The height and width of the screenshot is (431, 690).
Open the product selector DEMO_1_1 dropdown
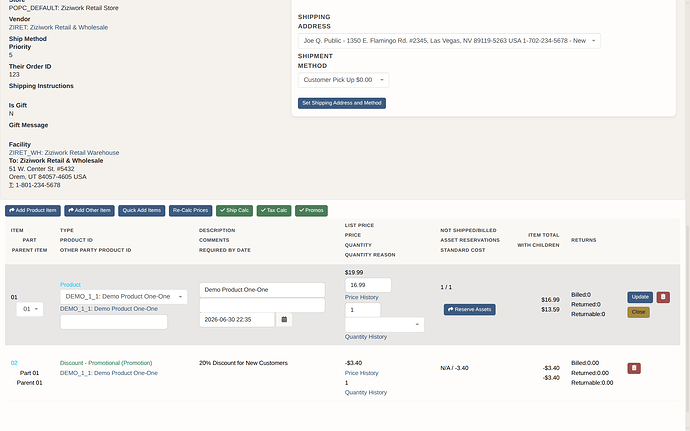coord(124,297)
